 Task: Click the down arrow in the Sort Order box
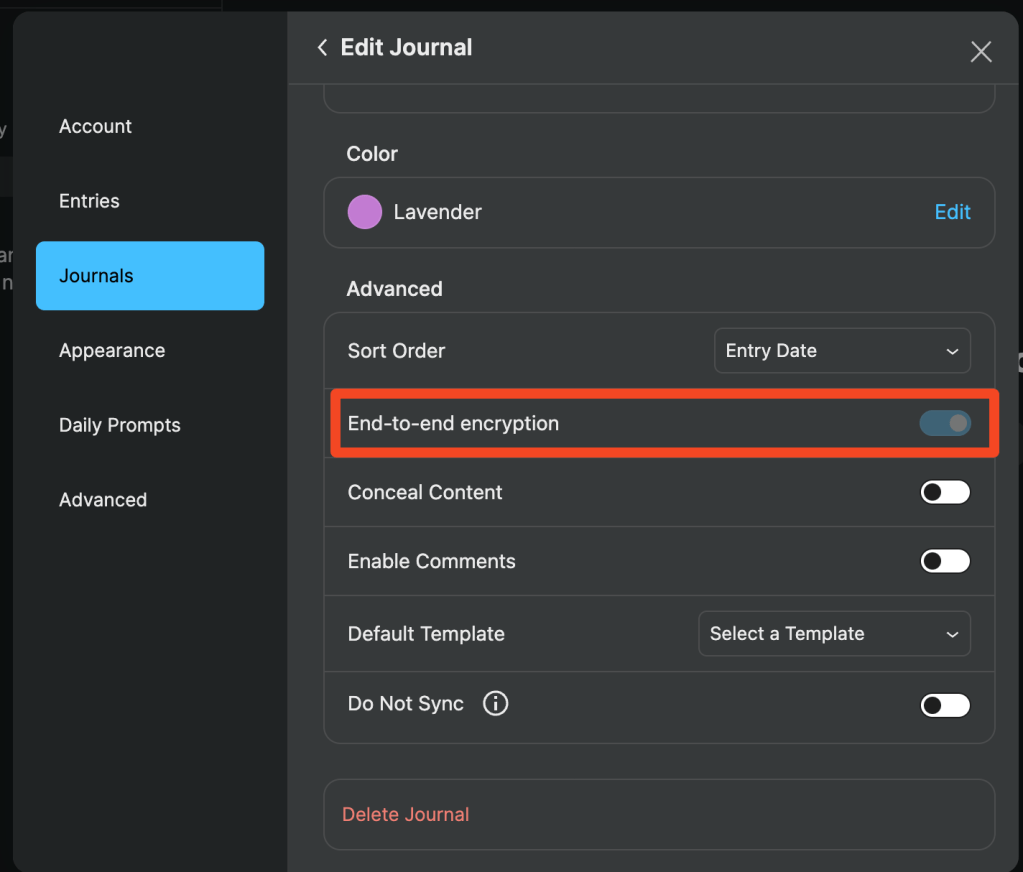[951, 351]
